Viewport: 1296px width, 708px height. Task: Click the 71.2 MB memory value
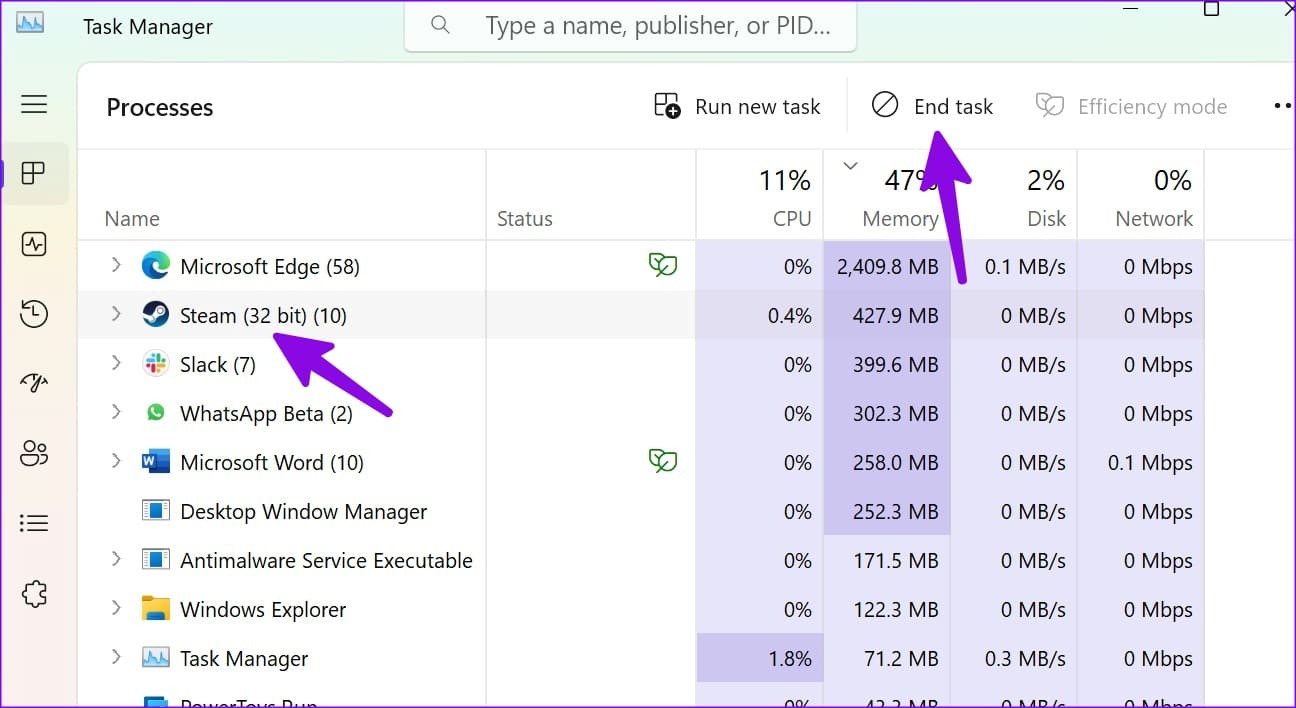903,659
